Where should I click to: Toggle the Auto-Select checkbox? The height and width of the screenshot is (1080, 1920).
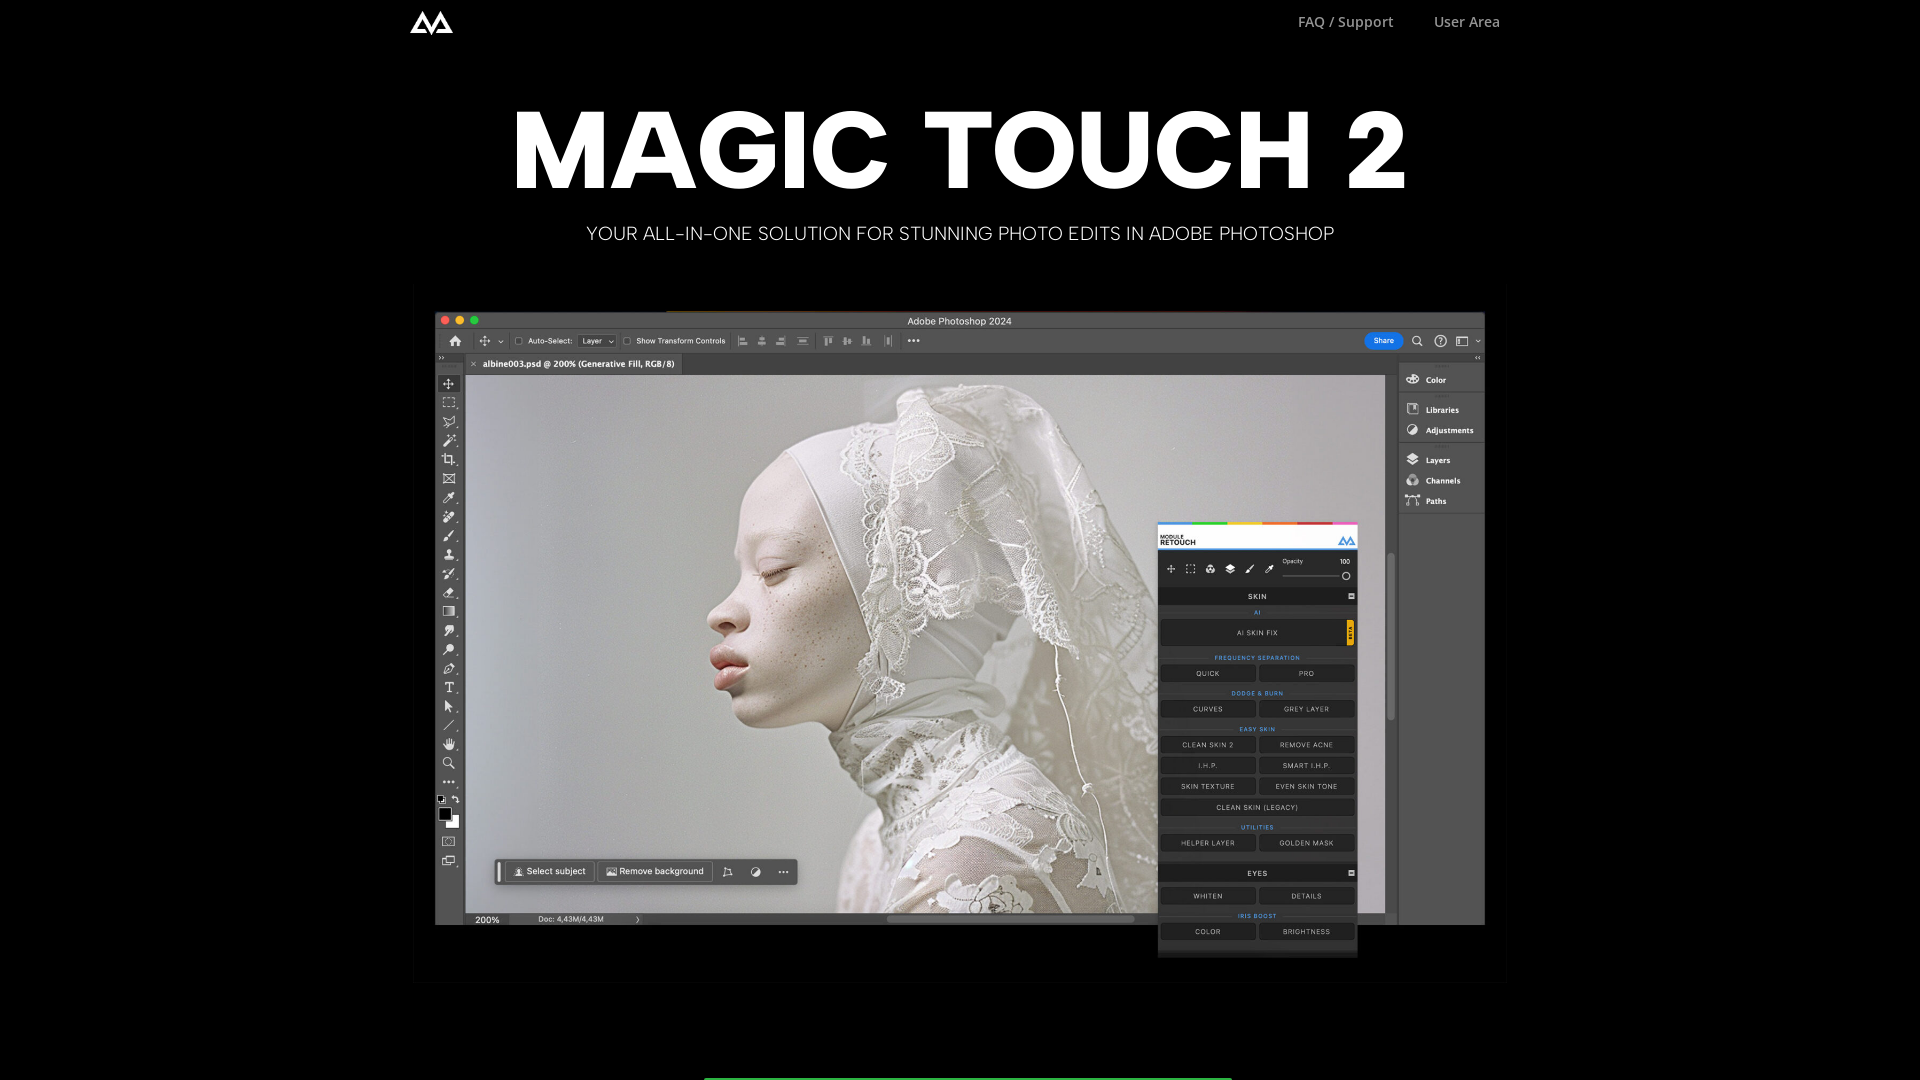519,341
